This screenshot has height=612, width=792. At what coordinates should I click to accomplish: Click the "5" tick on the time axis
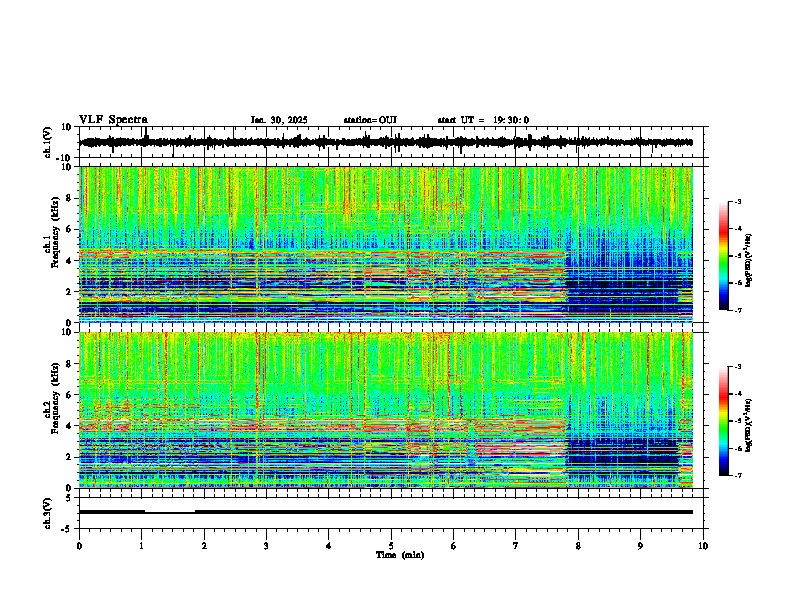[x=391, y=546]
